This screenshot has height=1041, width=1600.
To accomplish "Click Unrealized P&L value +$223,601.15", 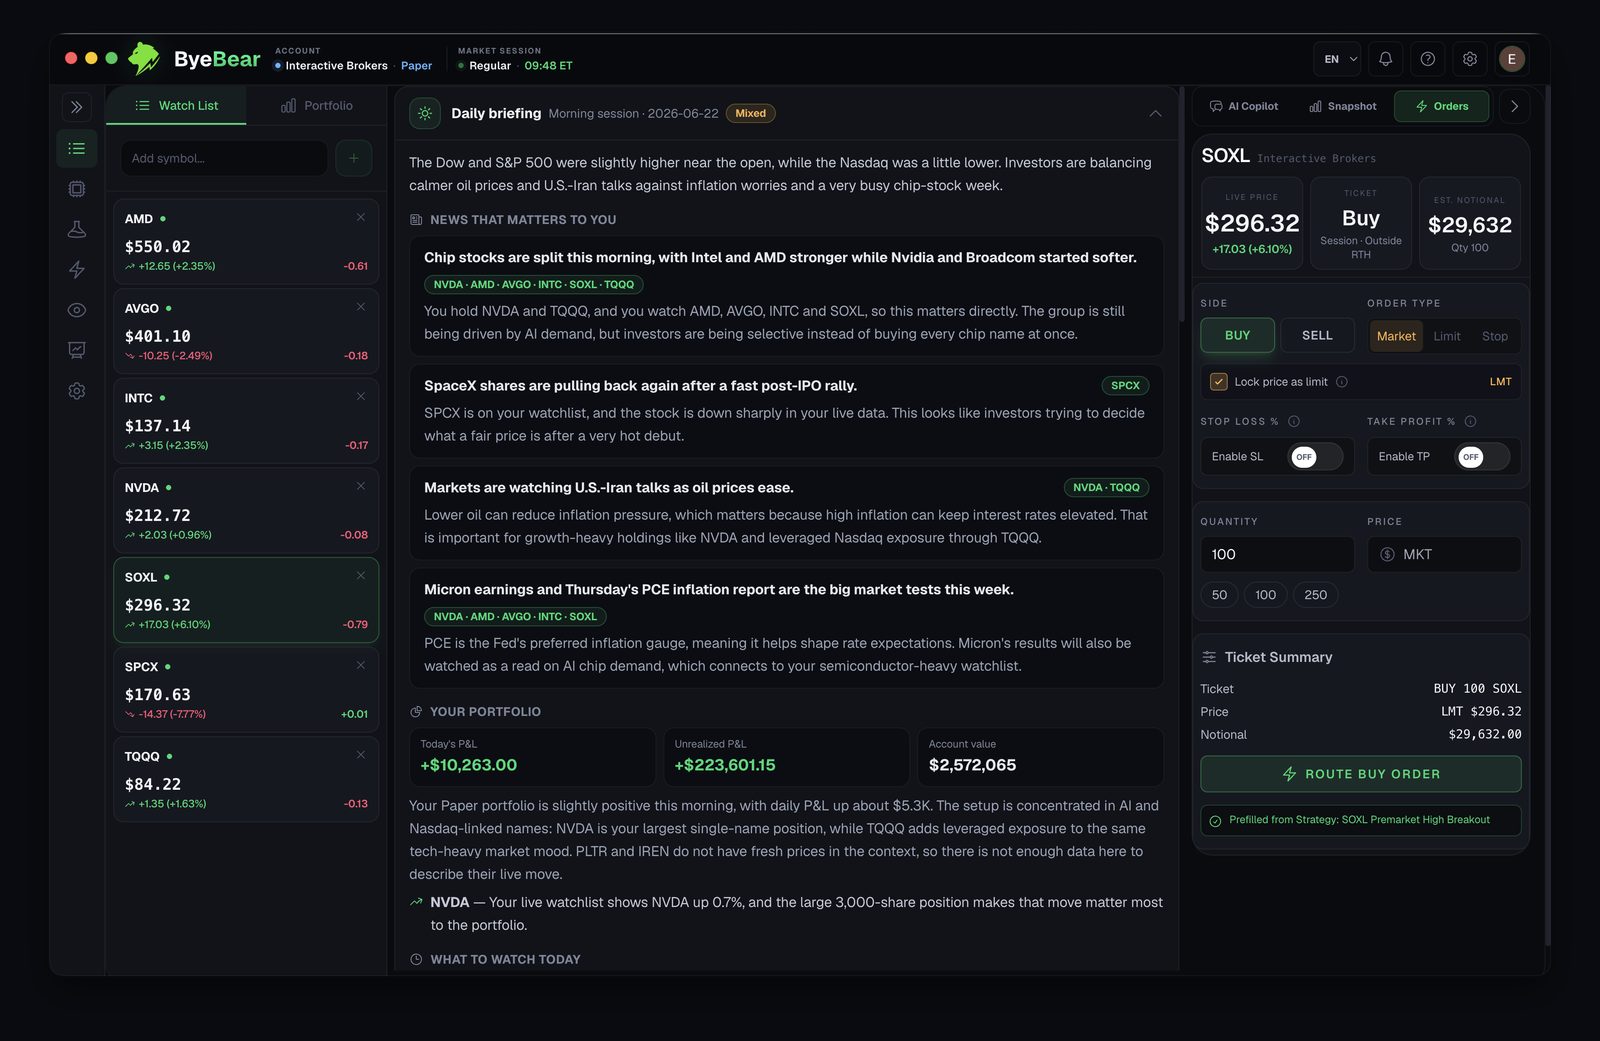I will (x=725, y=765).
